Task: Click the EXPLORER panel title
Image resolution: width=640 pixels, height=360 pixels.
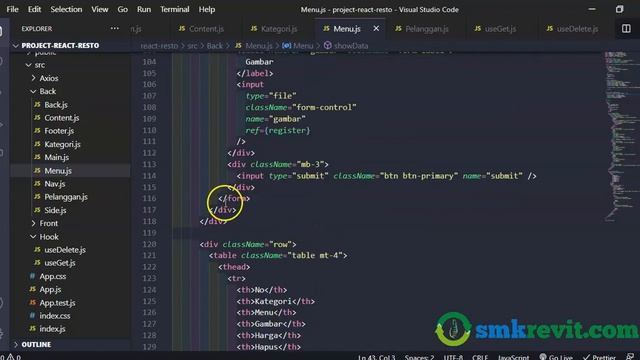Action: 37,29
